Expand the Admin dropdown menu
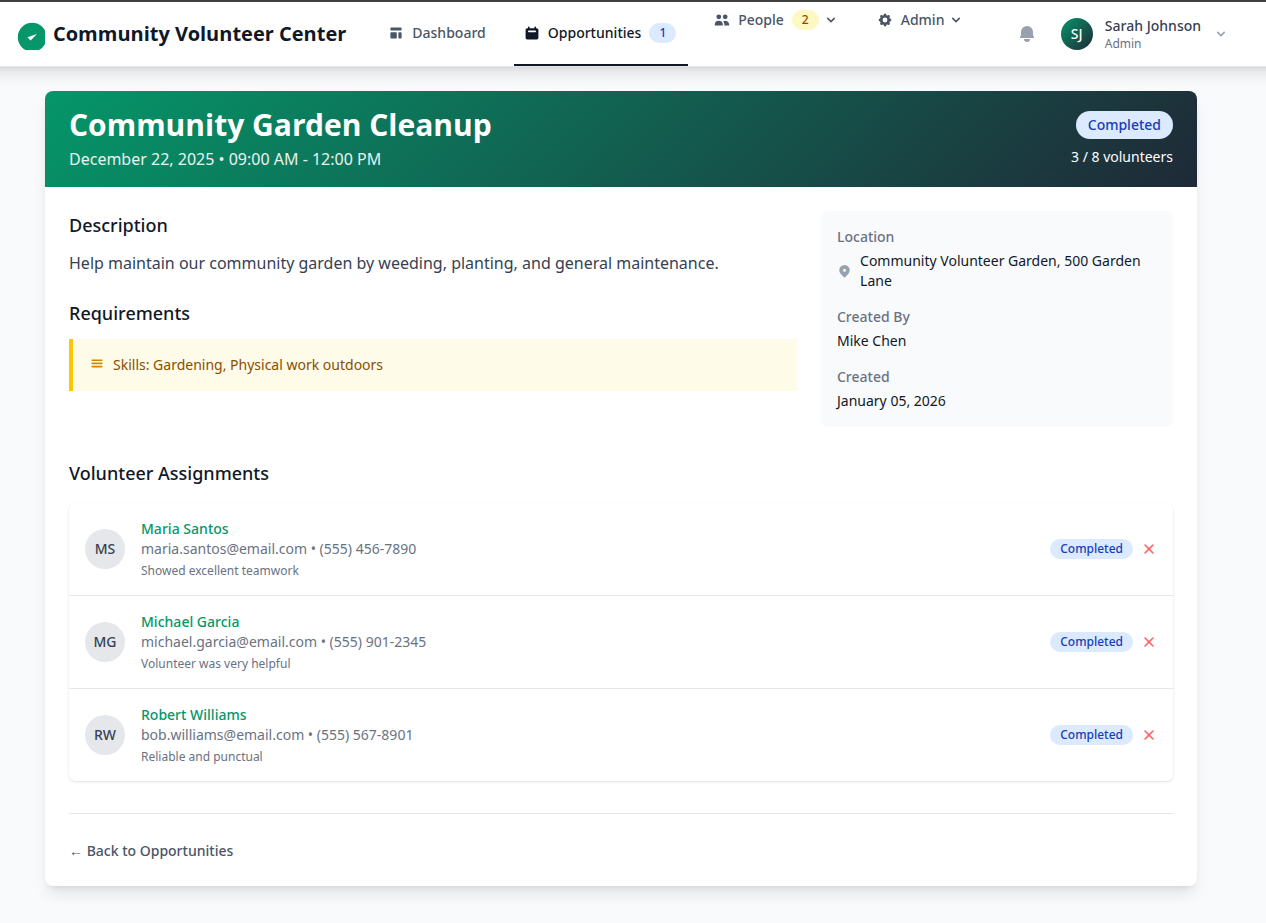The width and height of the screenshot is (1266, 923). [919, 20]
